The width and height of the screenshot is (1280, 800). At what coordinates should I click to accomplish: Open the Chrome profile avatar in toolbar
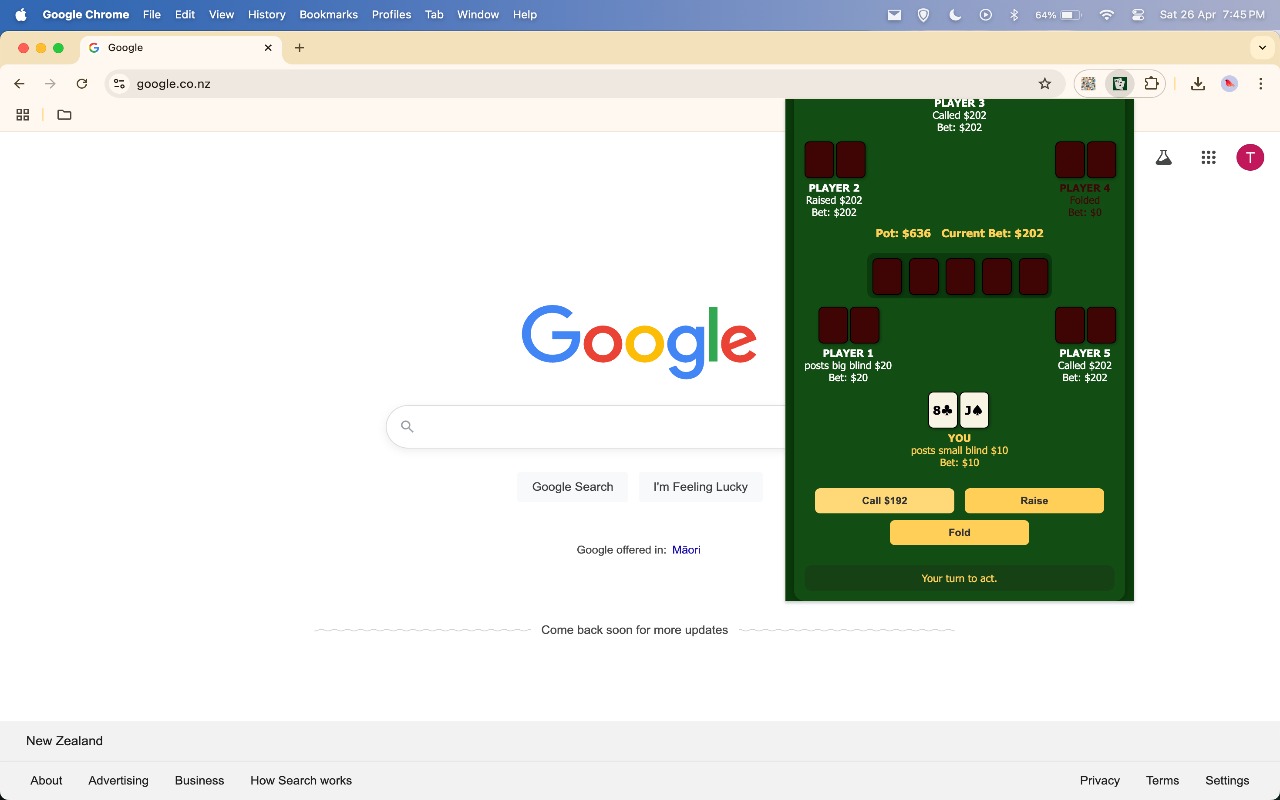[x=1230, y=84]
